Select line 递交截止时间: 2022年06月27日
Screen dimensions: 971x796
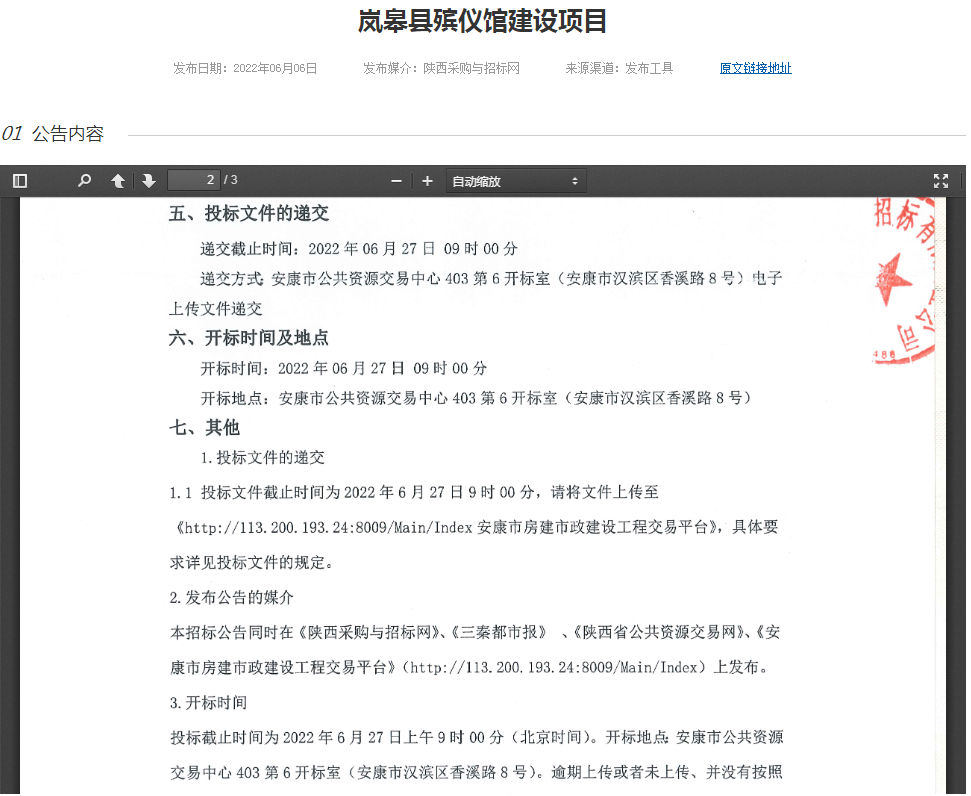click(x=359, y=249)
